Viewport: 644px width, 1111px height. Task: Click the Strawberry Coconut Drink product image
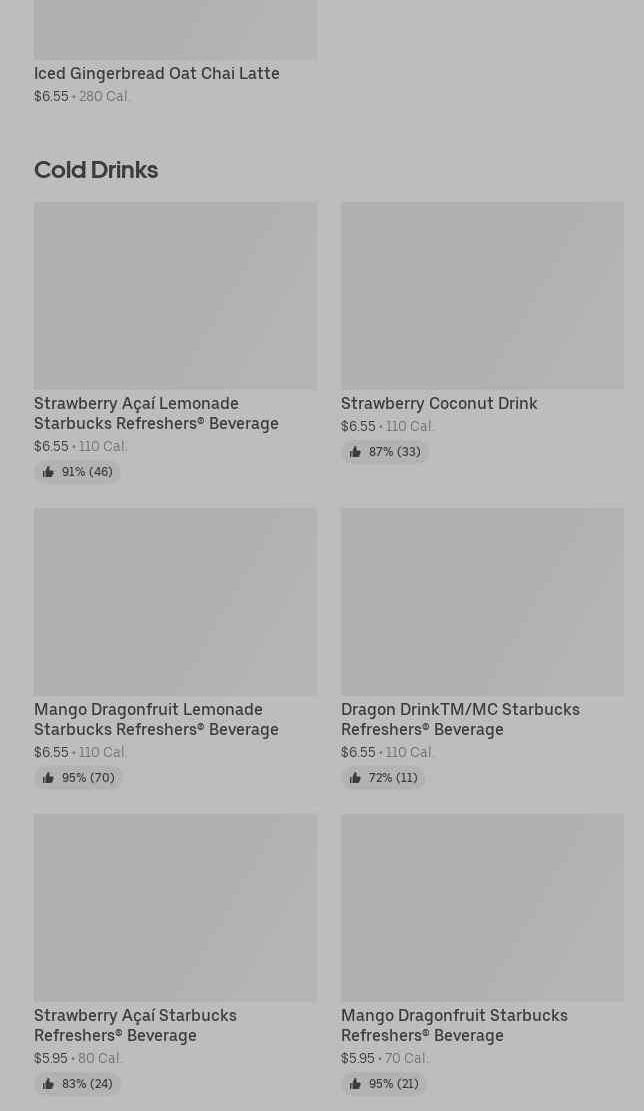(x=482, y=295)
